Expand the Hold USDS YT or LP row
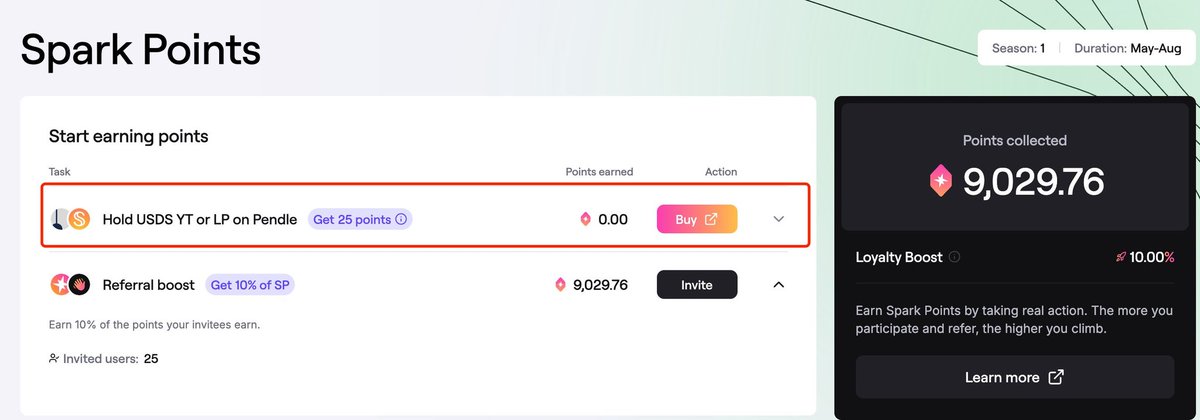The width and height of the screenshot is (1200, 420). point(779,219)
